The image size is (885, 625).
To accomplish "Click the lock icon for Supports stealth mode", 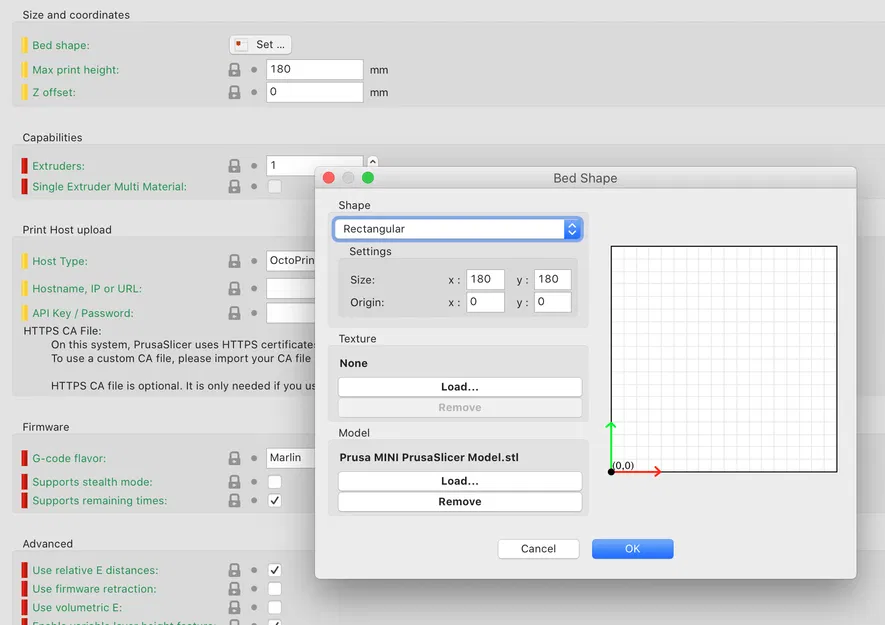I will [234, 482].
